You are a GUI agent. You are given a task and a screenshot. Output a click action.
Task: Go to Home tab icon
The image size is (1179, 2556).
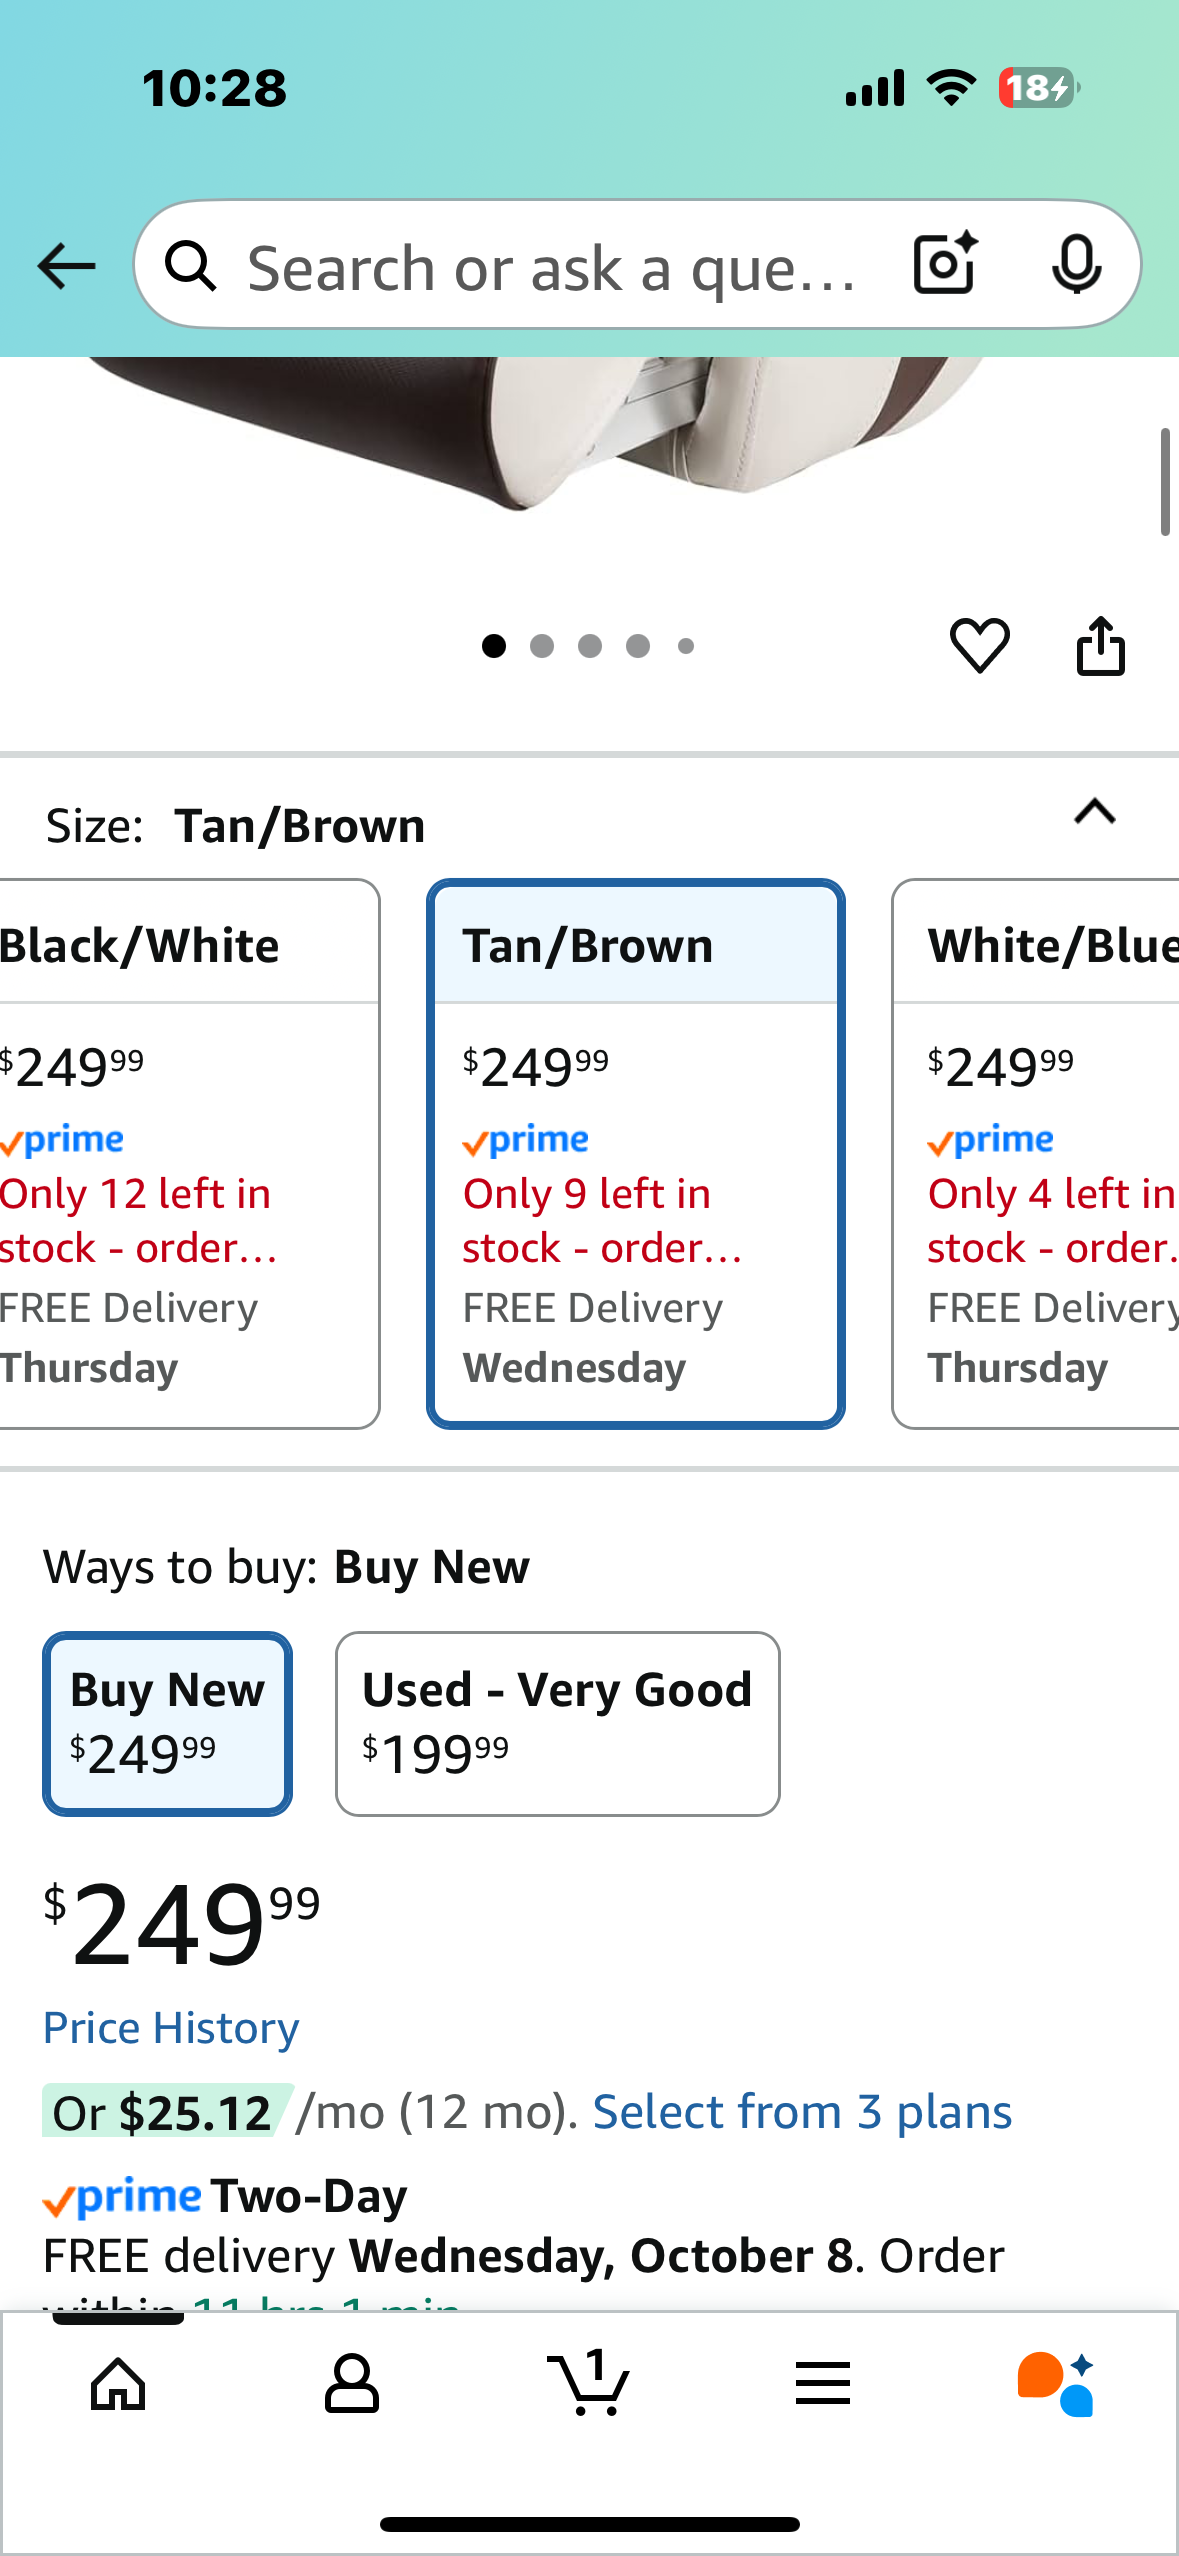click(x=118, y=2384)
